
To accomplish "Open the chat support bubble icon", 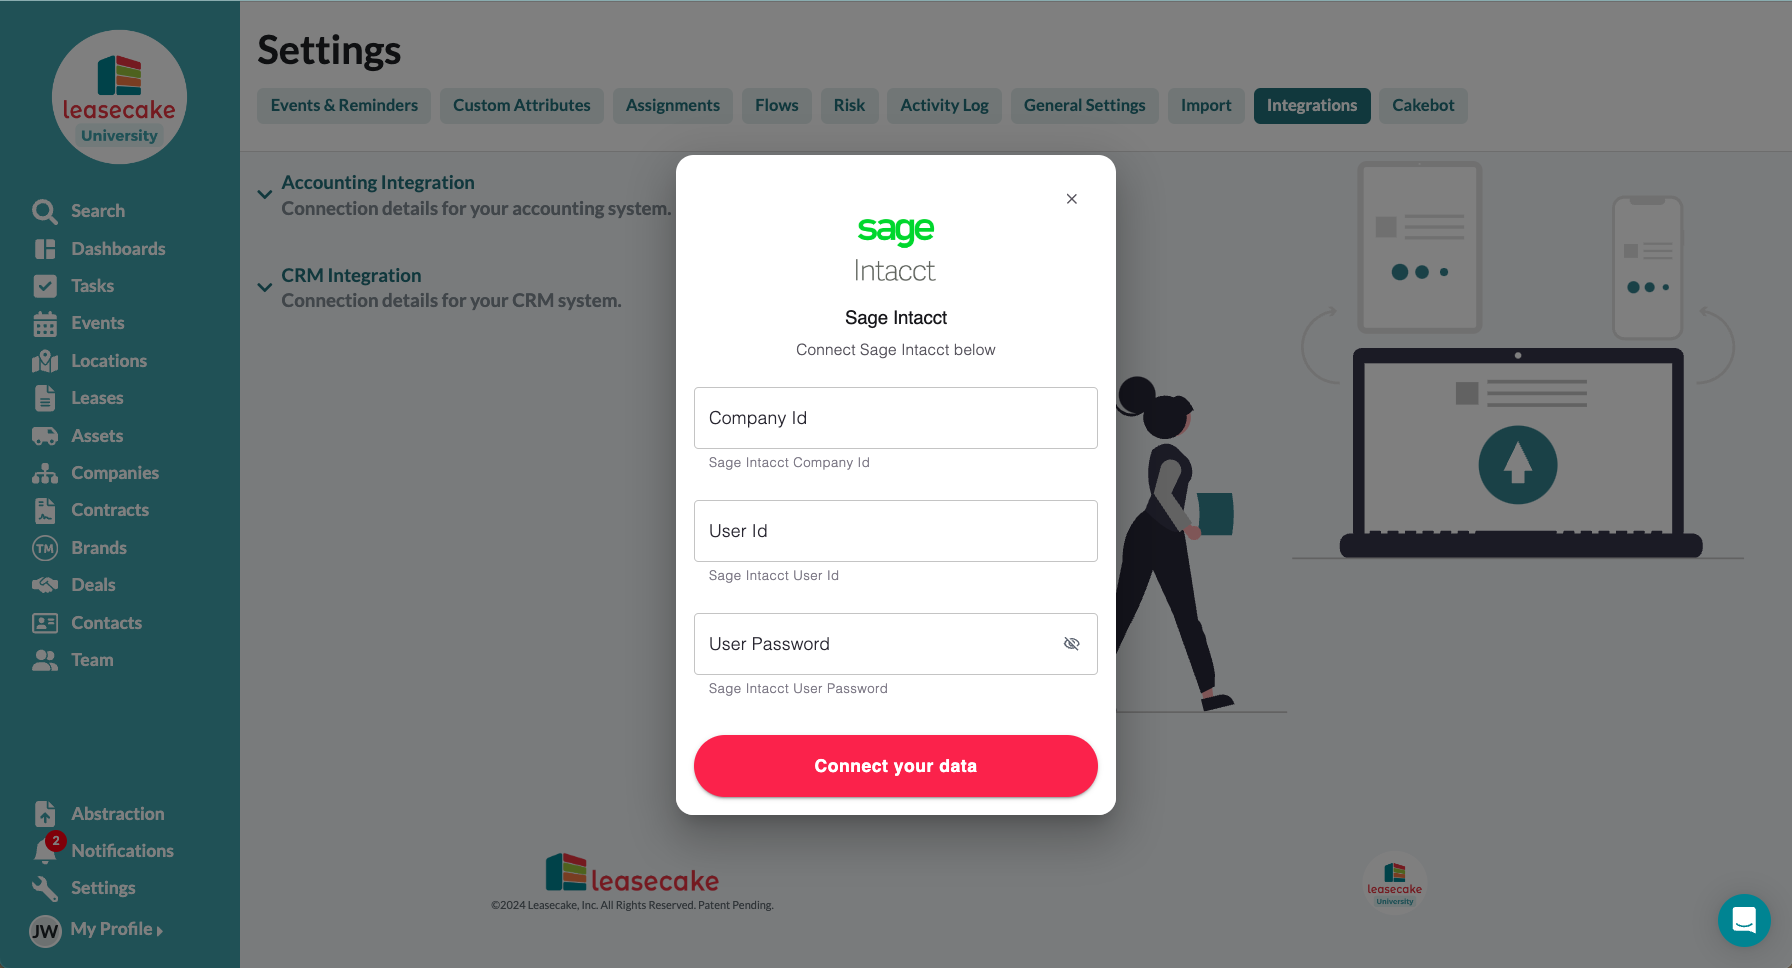I will point(1744,920).
